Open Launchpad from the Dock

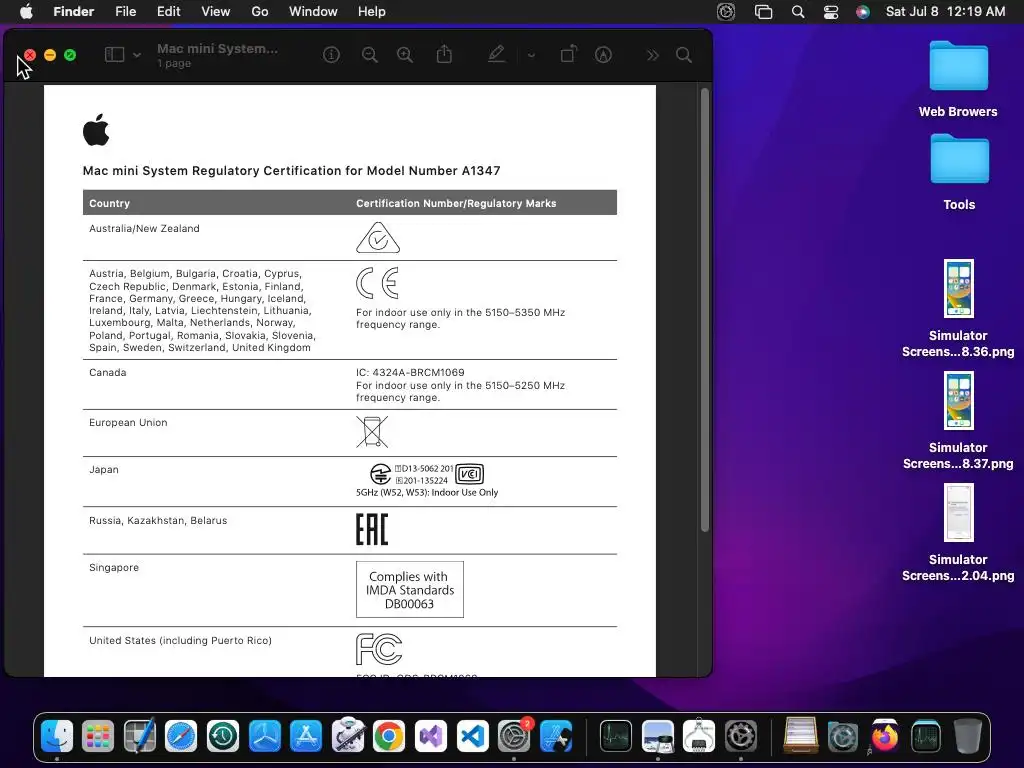[x=98, y=736]
